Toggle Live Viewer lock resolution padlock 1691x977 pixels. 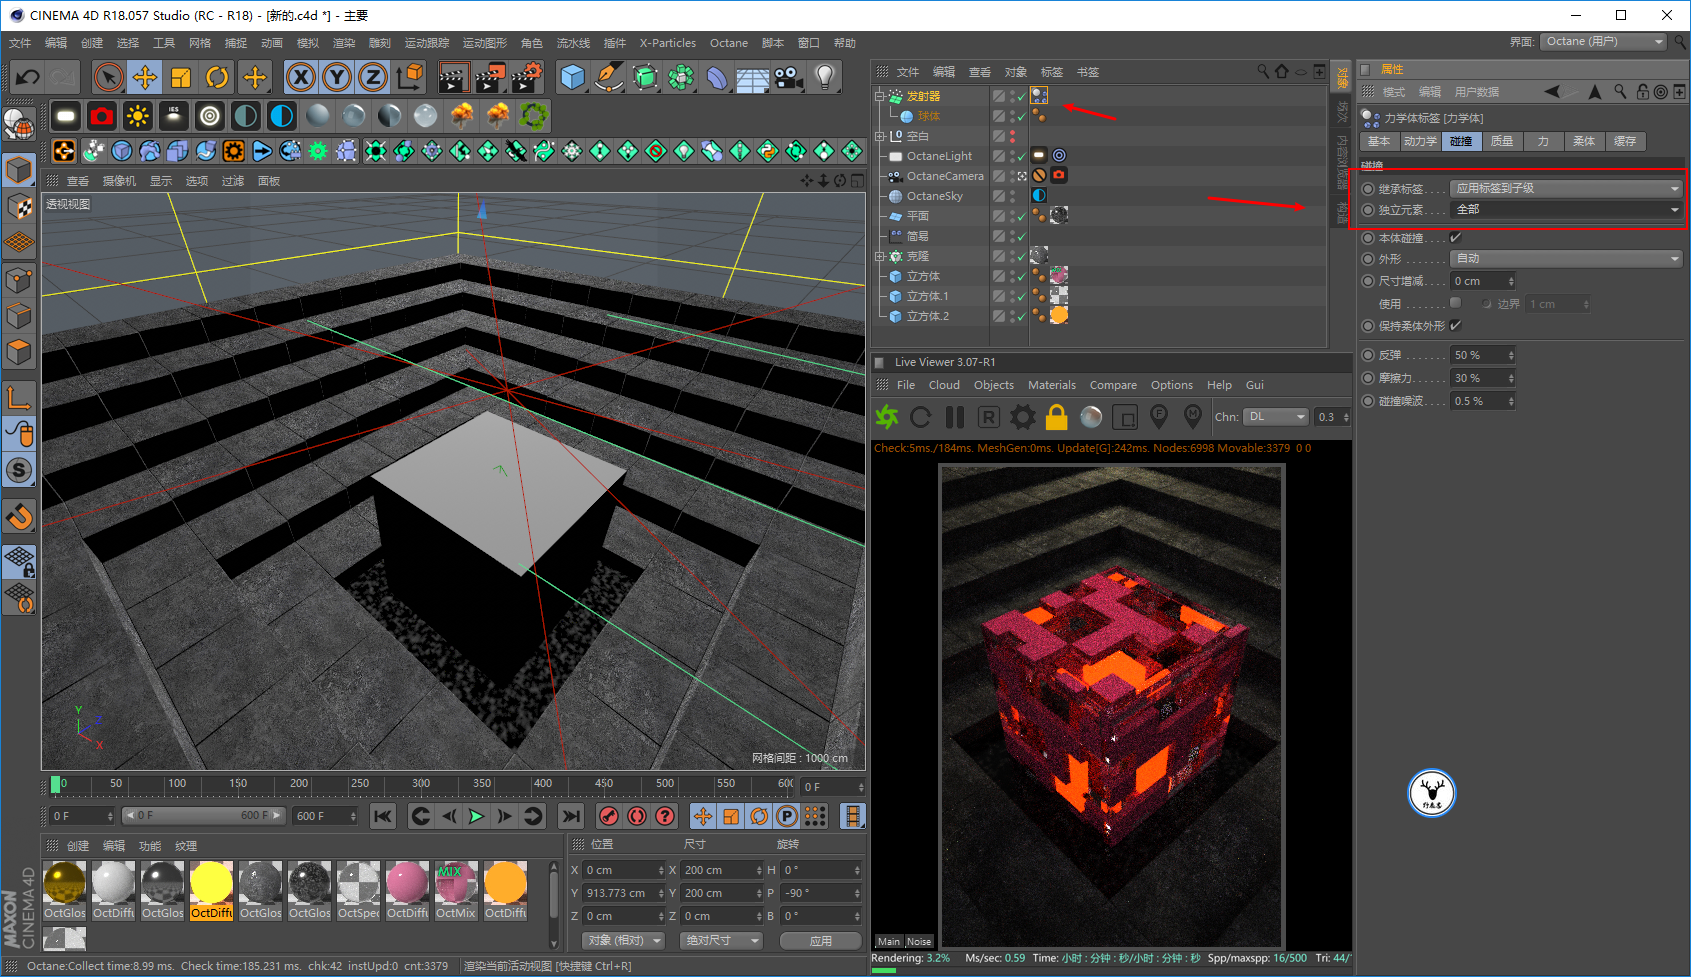click(x=1057, y=417)
